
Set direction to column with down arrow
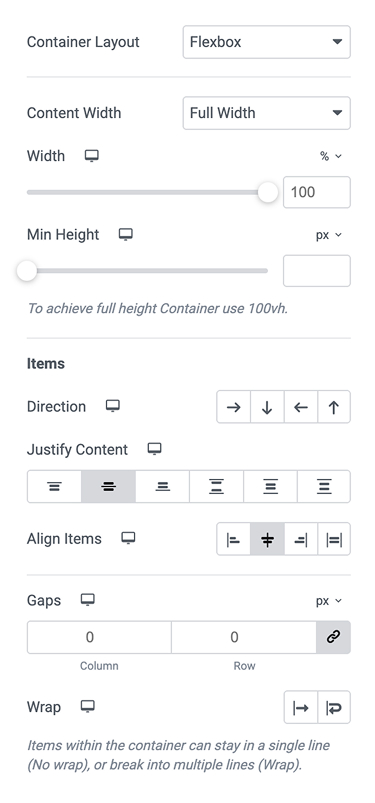[267, 407]
